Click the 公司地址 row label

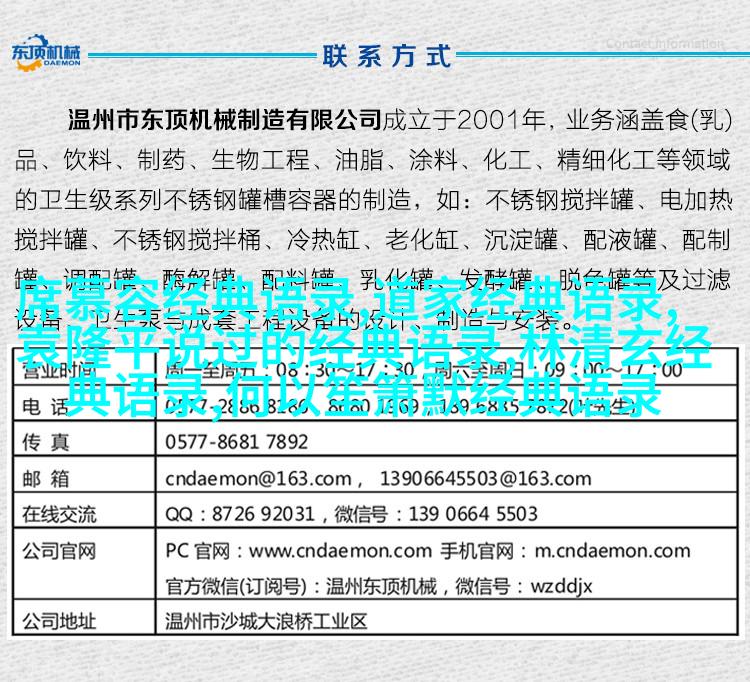pyautogui.click(x=59, y=622)
